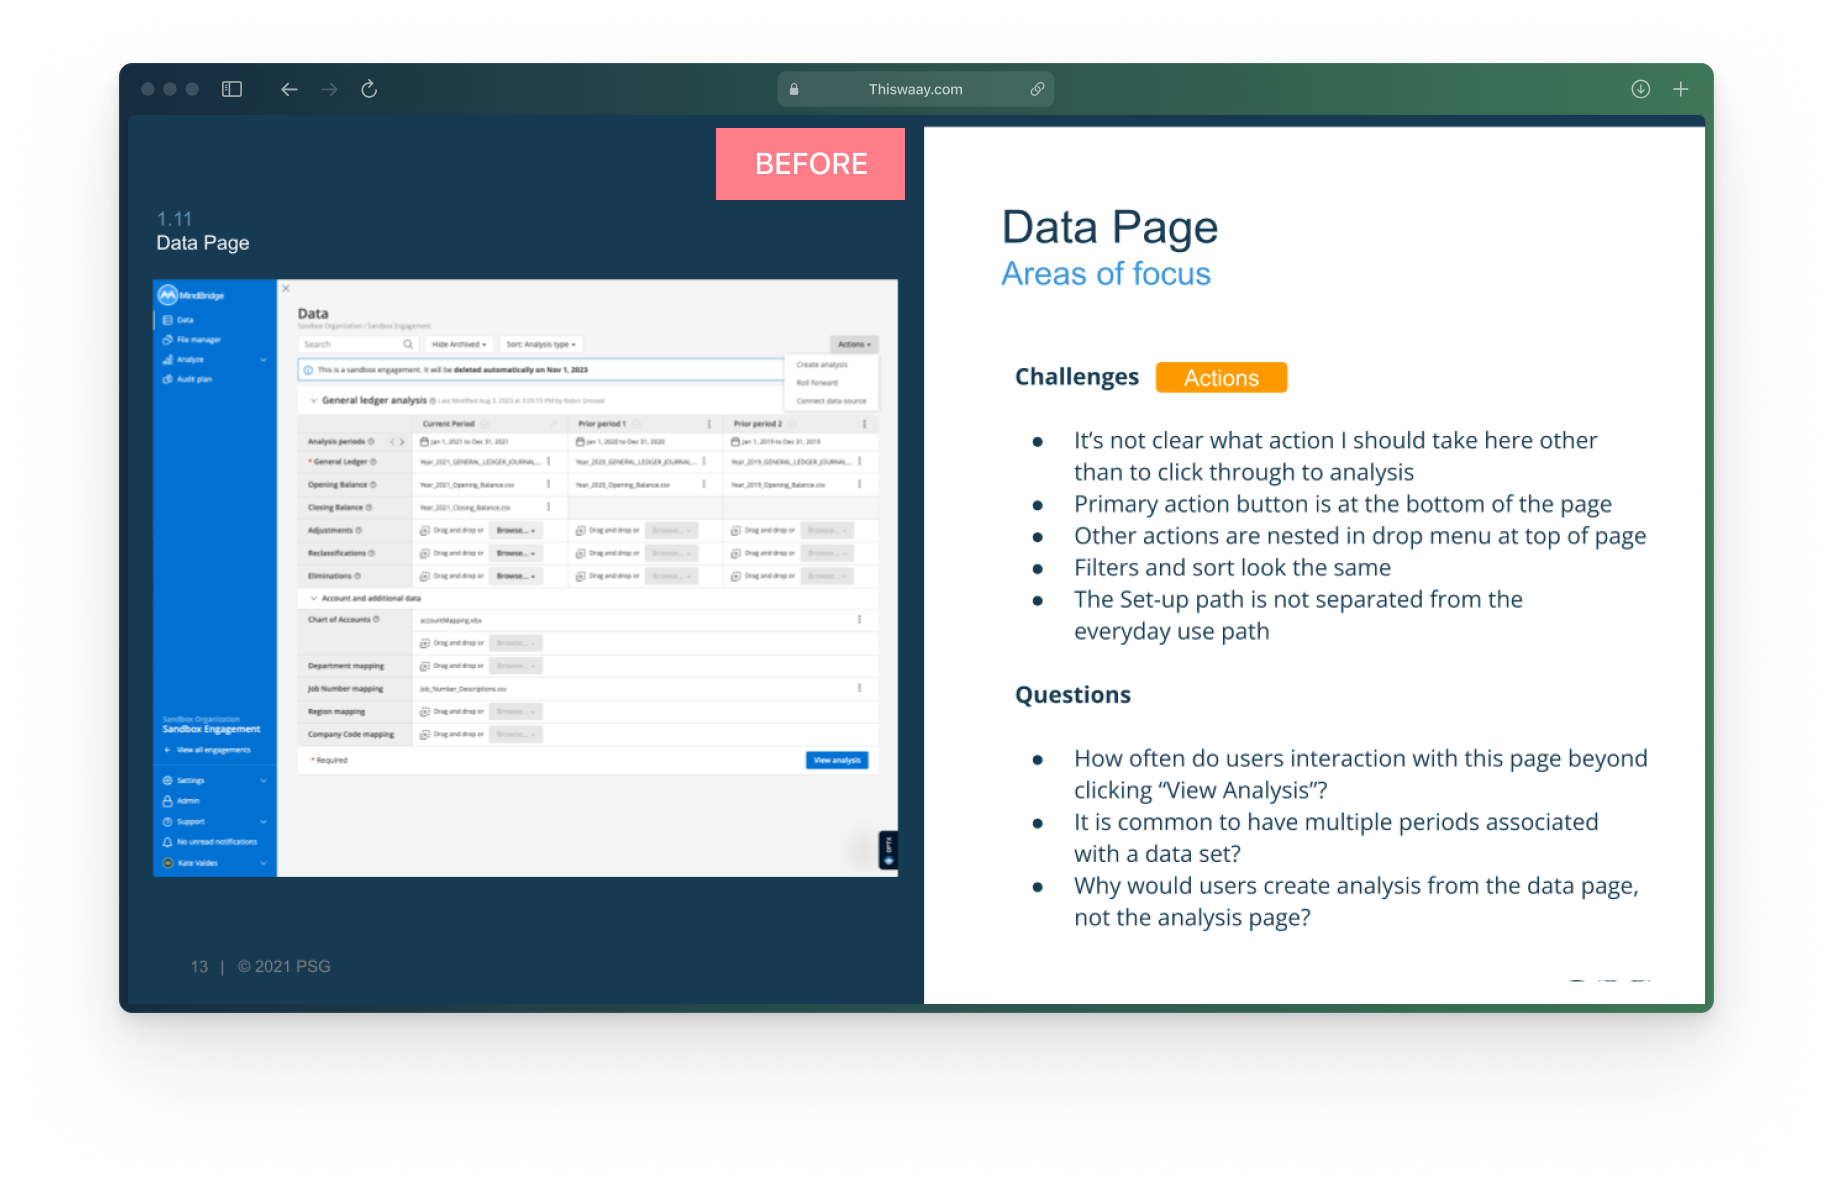Open the Hide Archived filter dropdown
Image resolution: width=1833 pixels, height=1188 pixels.
click(459, 344)
